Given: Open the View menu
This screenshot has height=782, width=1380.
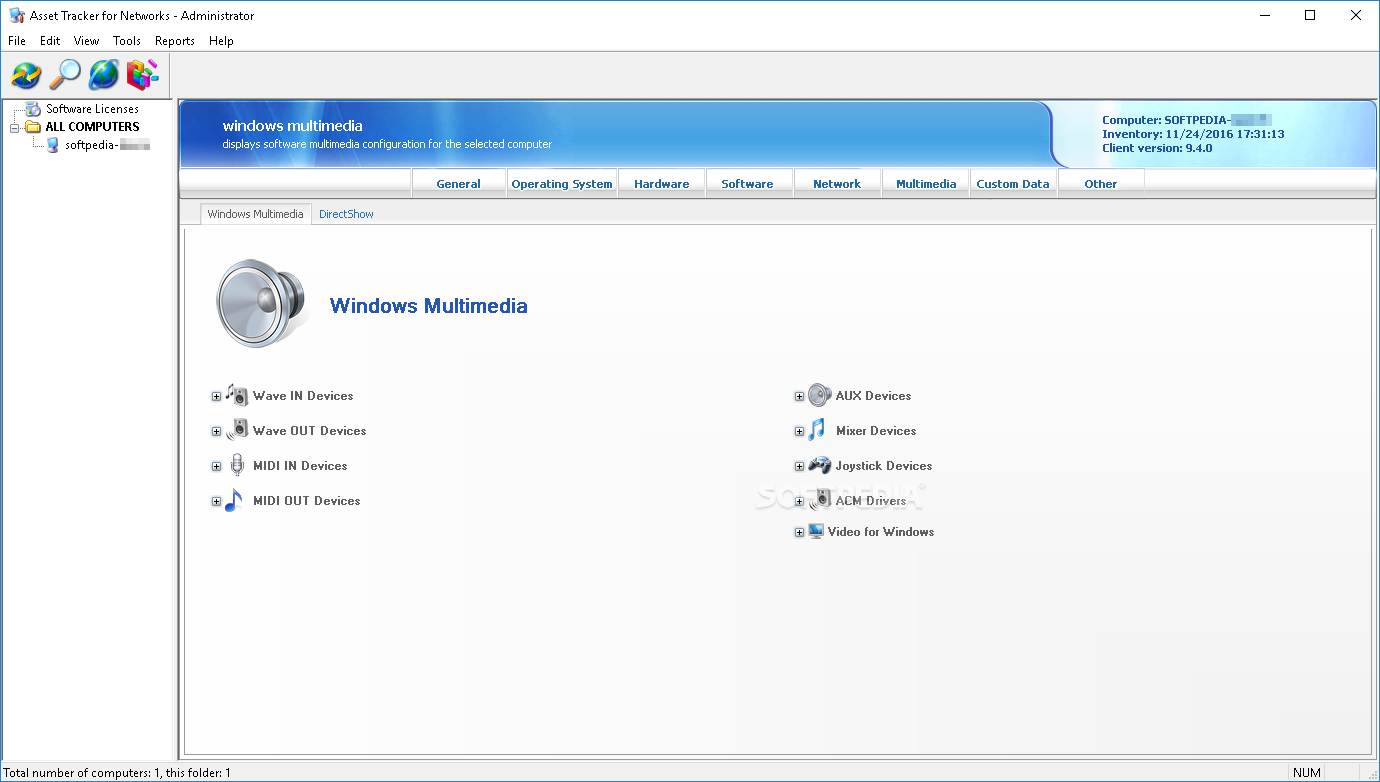Looking at the screenshot, I should click(x=86, y=41).
